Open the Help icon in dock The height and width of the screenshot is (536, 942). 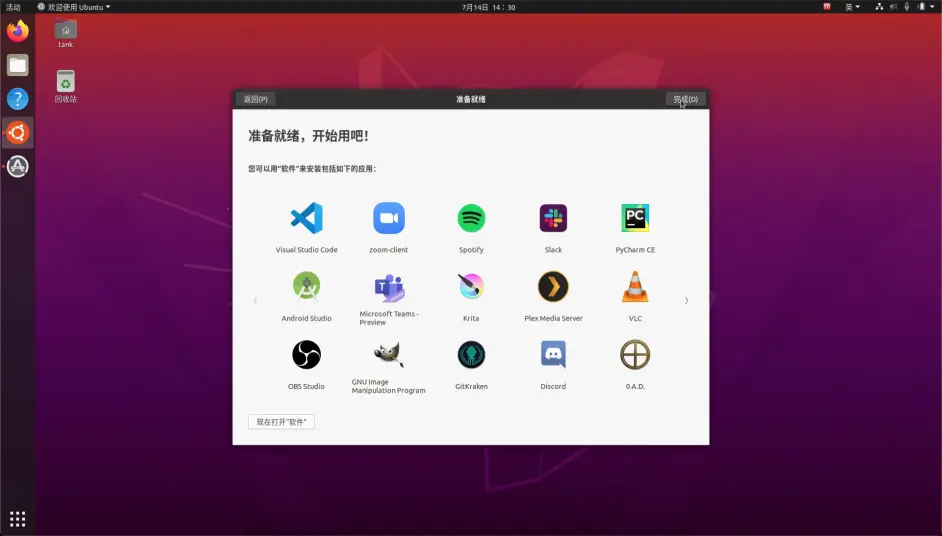[x=17, y=99]
